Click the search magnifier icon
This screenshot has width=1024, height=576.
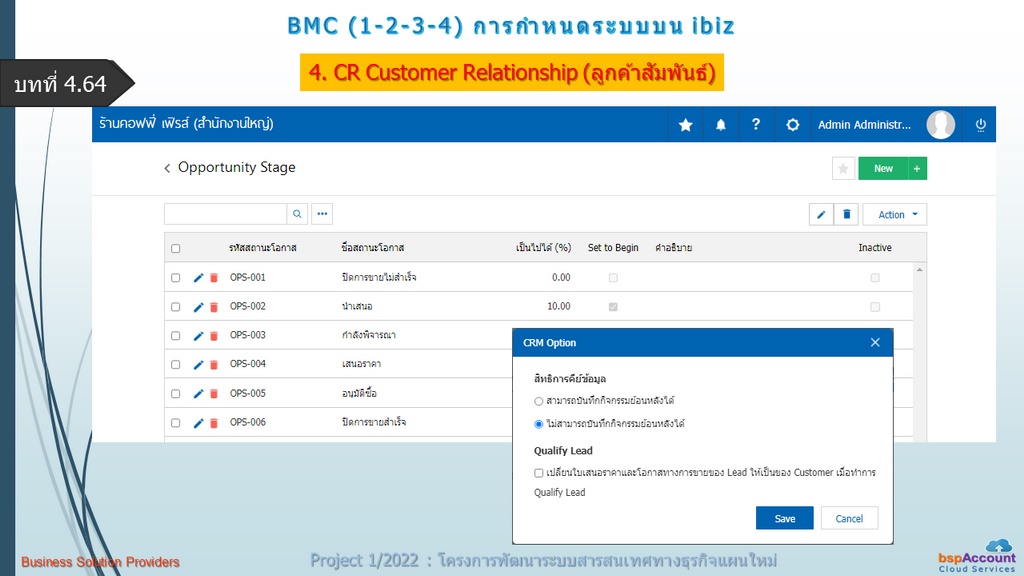(297, 214)
